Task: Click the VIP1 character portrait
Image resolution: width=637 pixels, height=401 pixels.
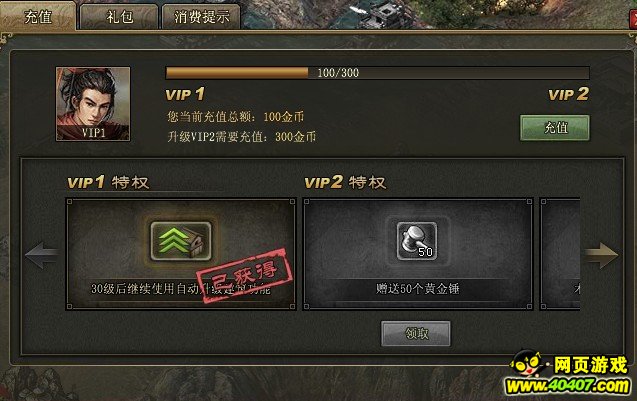Action: (93, 104)
